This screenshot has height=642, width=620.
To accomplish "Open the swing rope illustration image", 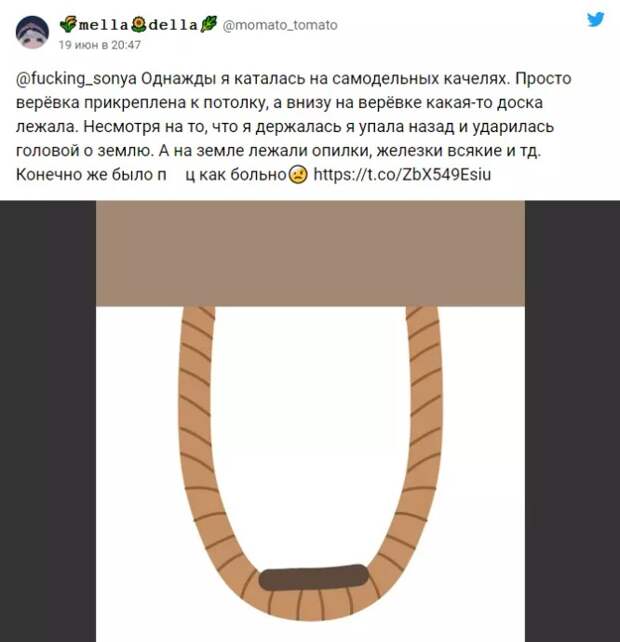I will tap(310, 421).
